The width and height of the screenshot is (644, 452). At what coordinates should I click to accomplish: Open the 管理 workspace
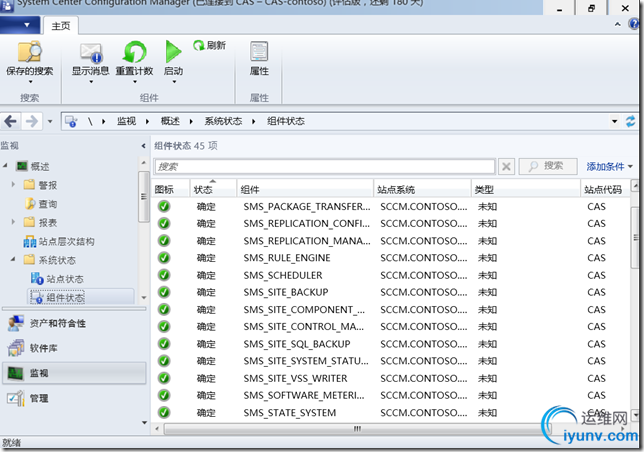74,398
